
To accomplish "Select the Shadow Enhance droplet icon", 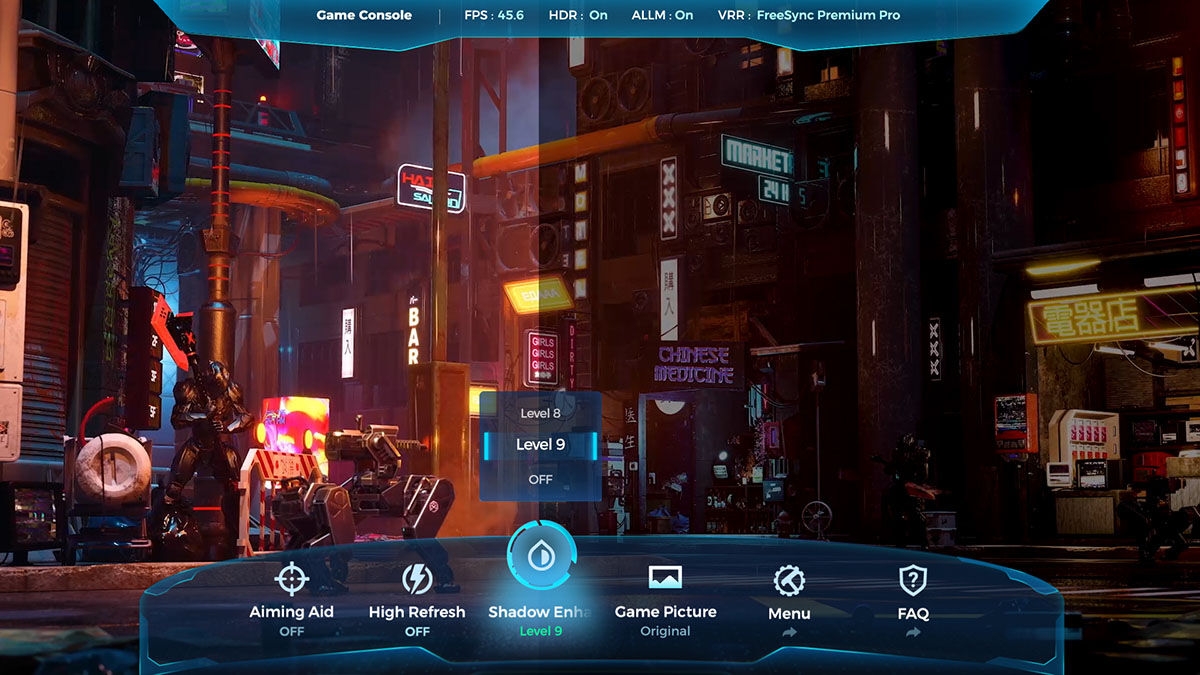I will (541, 556).
